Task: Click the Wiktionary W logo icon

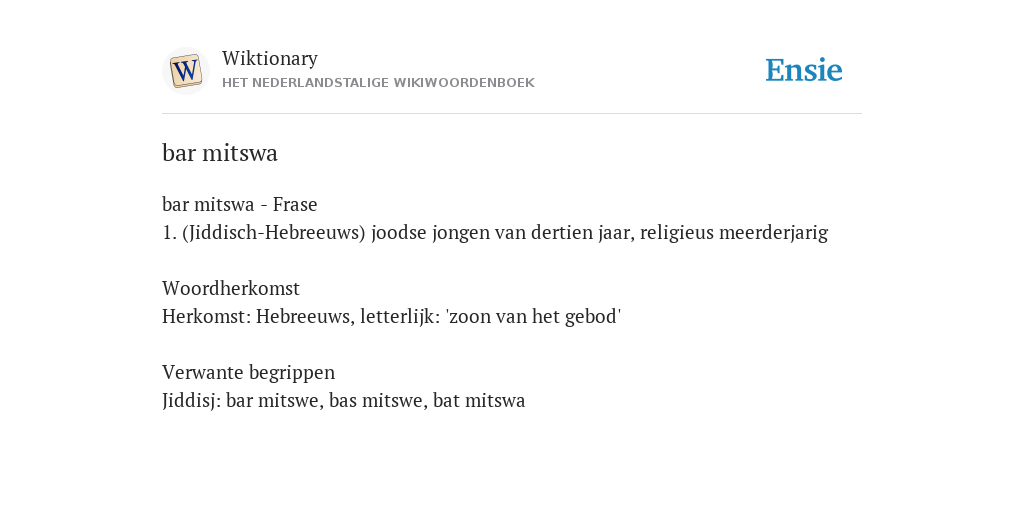Action: click(185, 71)
